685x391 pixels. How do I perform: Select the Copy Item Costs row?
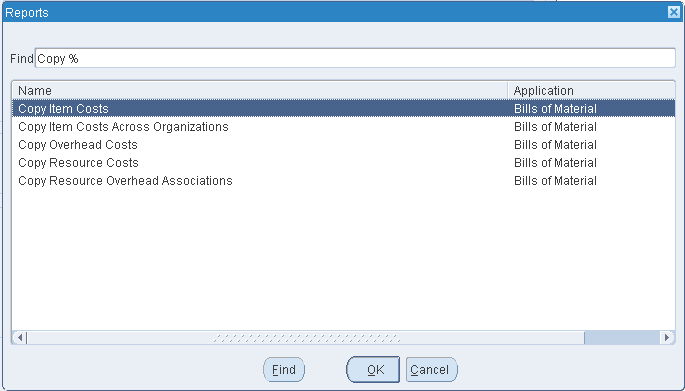pyautogui.click(x=343, y=108)
